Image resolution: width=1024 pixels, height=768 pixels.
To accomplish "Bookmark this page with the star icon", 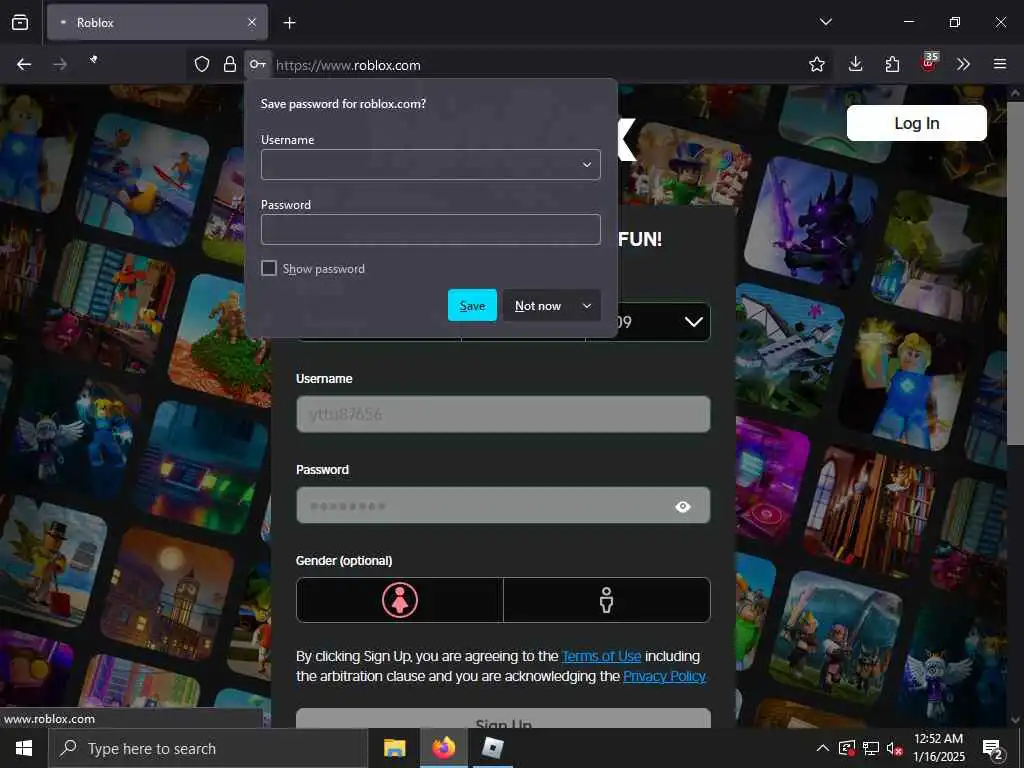I will 816,64.
